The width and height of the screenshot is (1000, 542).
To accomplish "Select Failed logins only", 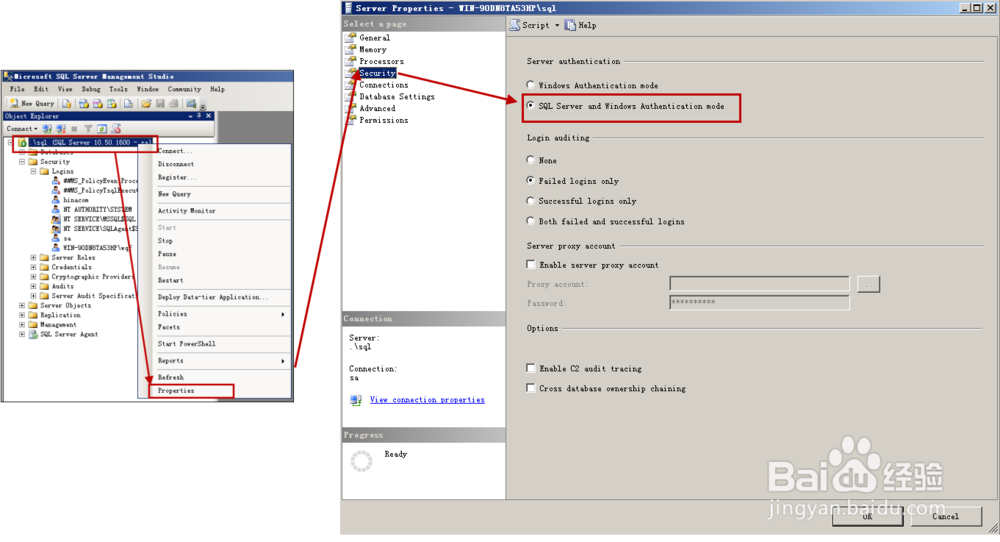I will [x=530, y=180].
